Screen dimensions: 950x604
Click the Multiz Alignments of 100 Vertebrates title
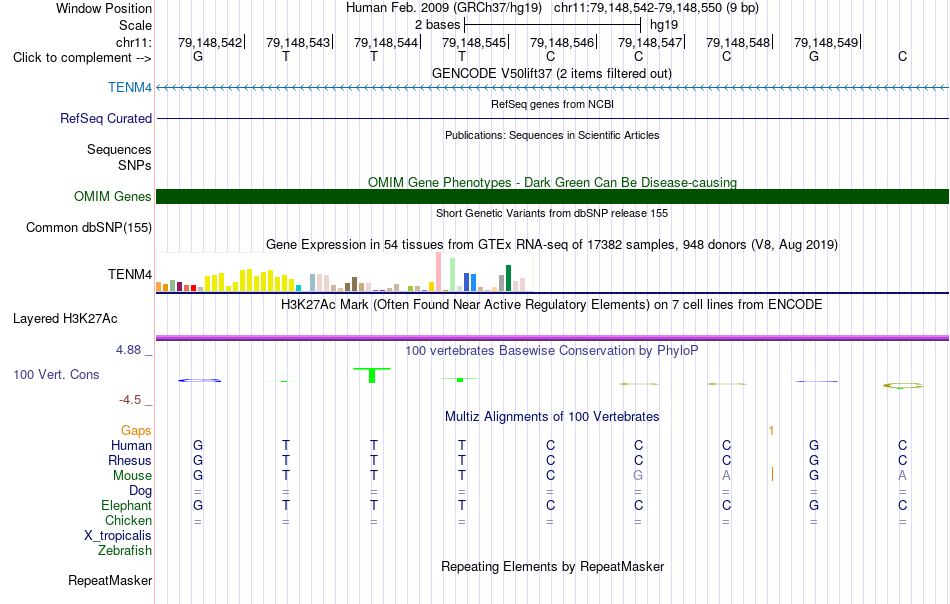[552, 416]
